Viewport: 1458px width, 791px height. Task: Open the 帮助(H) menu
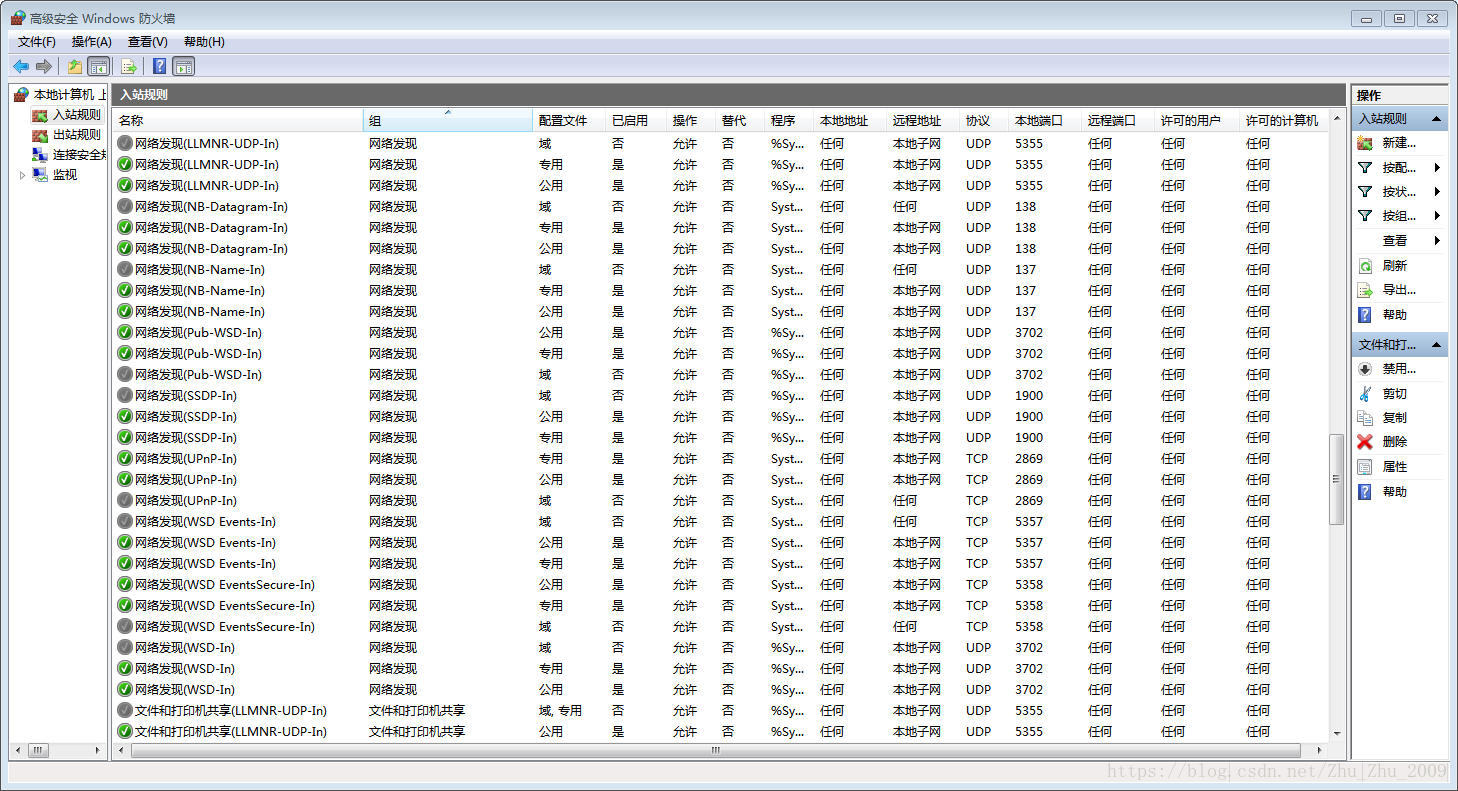click(204, 42)
